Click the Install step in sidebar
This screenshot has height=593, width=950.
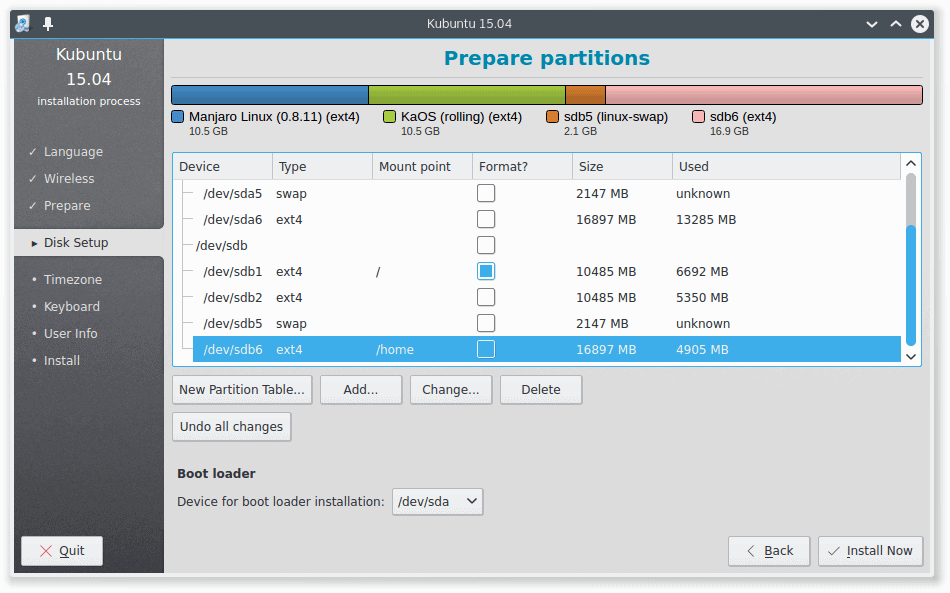click(62, 360)
